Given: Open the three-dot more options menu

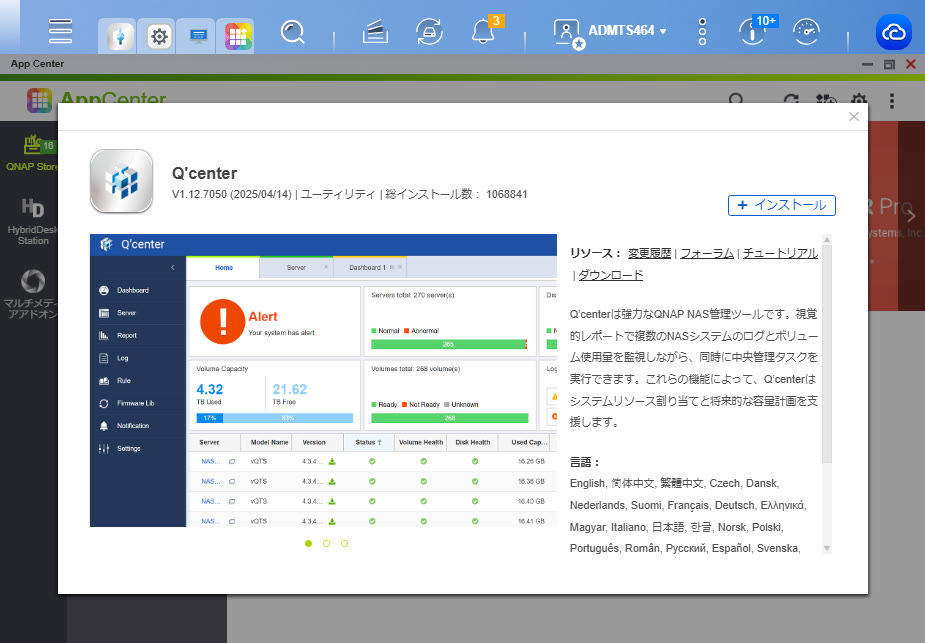Looking at the screenshot, I should pos(702,31).
